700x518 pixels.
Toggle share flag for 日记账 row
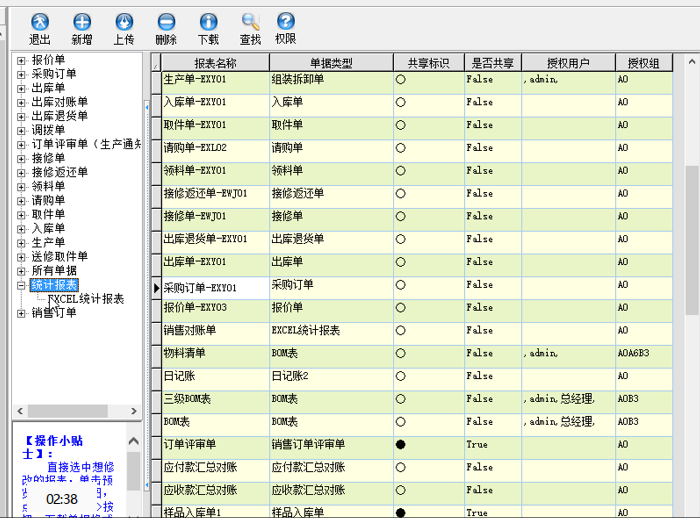(400, 376)
